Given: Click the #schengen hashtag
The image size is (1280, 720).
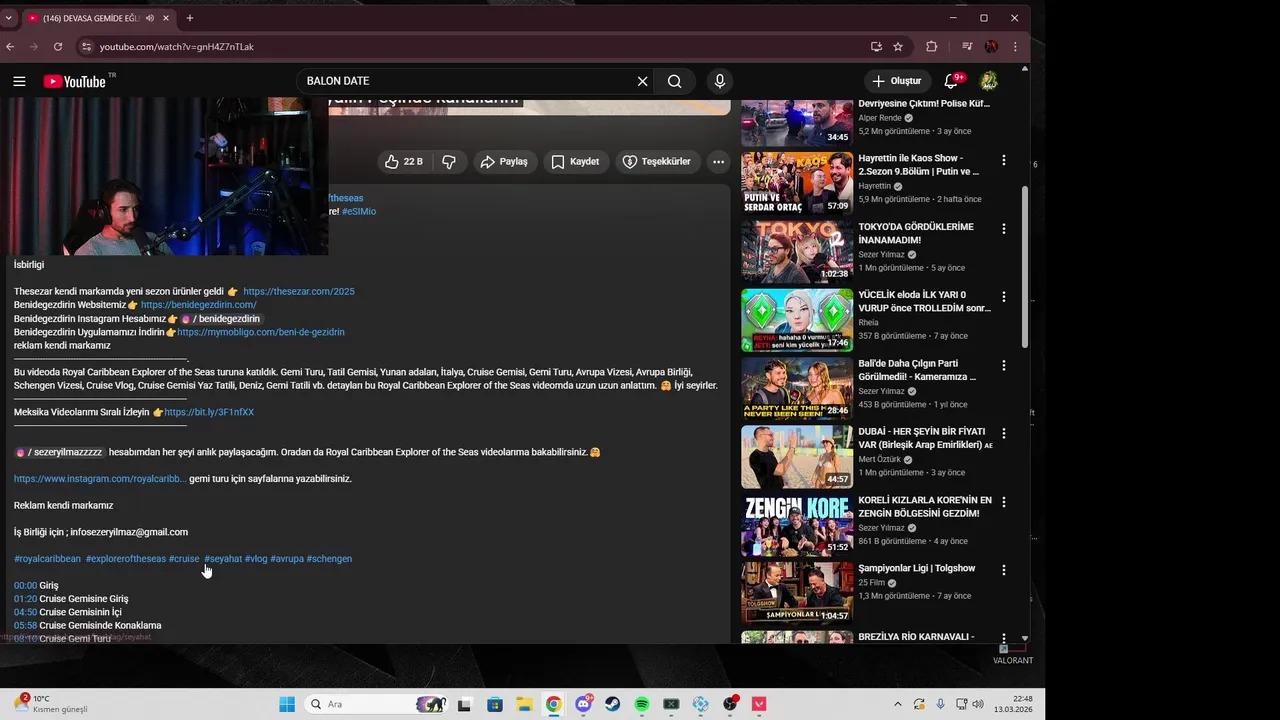Looking at the screenshot, I should (329, 559).
